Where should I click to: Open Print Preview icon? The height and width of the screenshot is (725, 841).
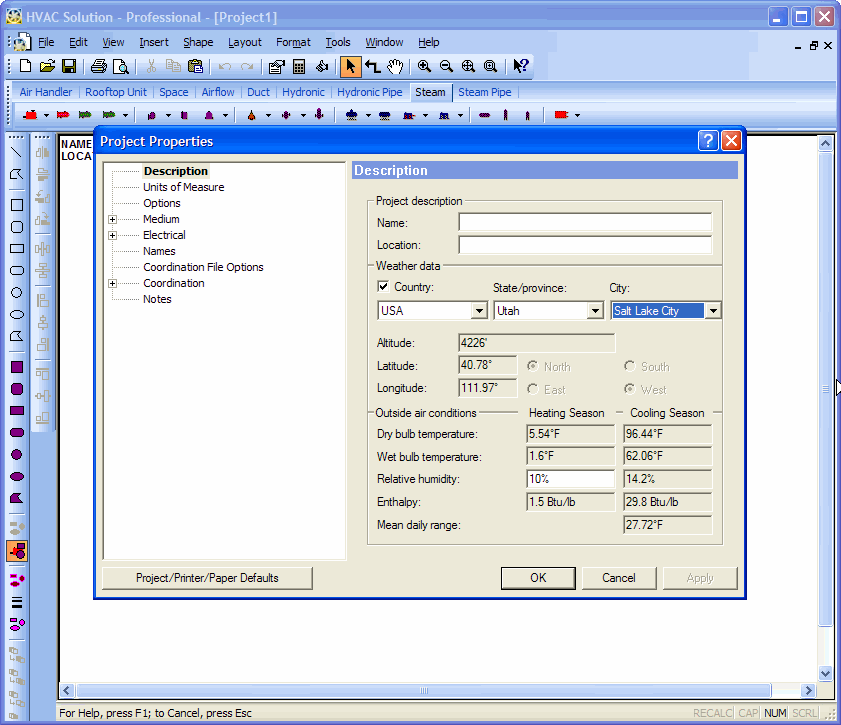[x=121, y=66]
